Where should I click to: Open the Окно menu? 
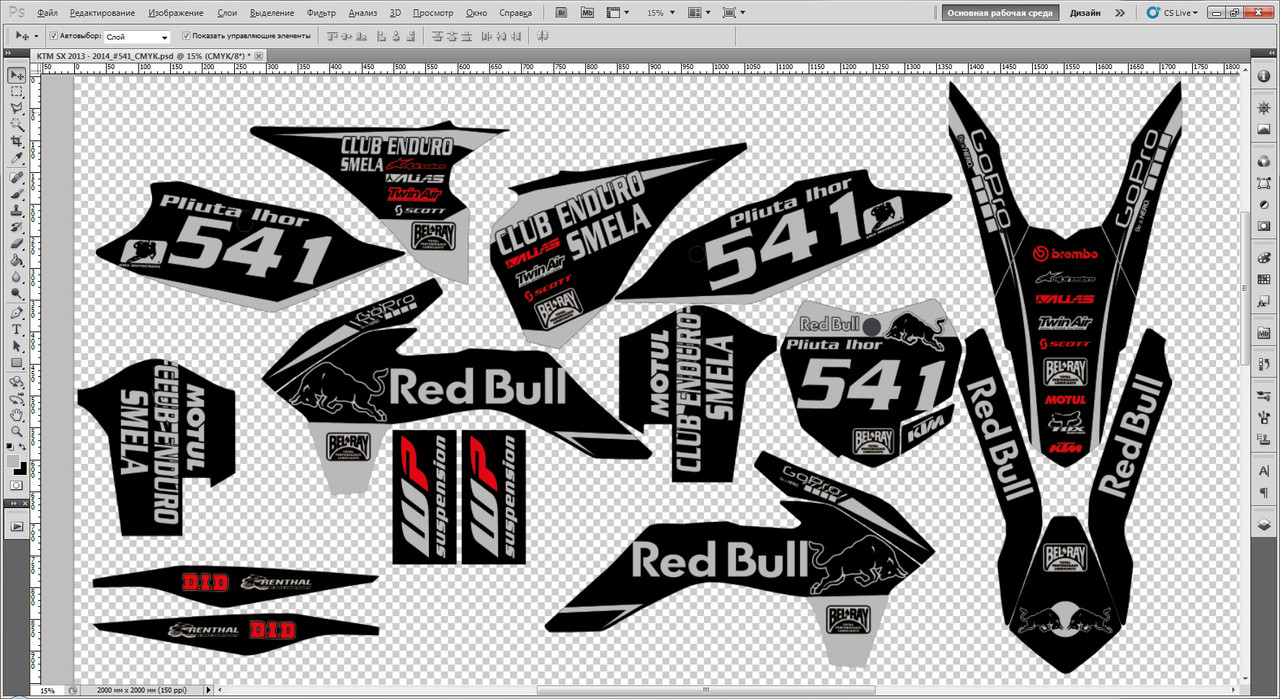click(x=476, y=13)
